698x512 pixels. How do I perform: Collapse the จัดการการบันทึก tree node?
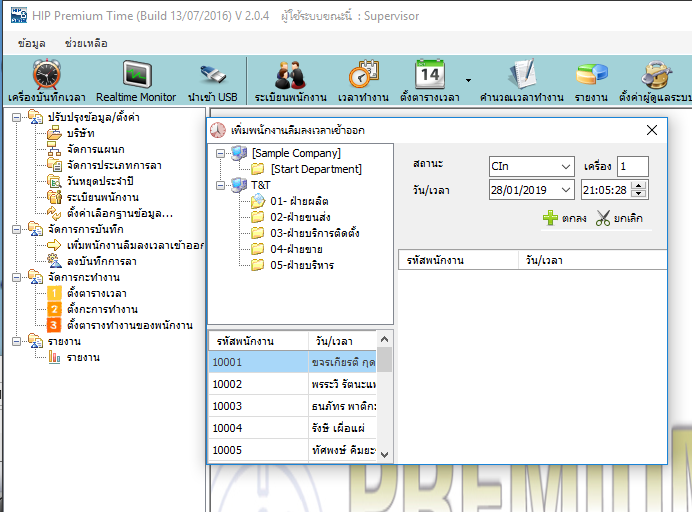click(16, 230)
